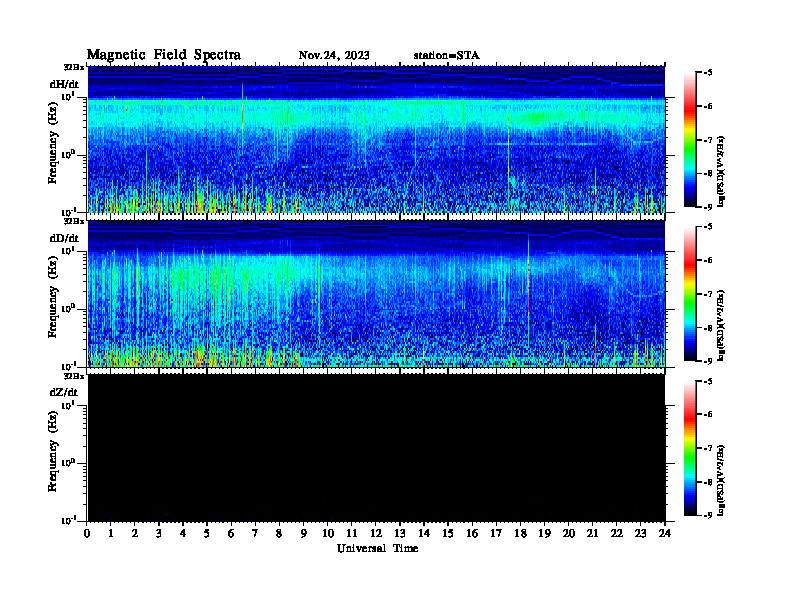This screenshot has width=792, height=612.
Task: Click the -5 value on dH/dt color bar
Action: click(709, 73)
